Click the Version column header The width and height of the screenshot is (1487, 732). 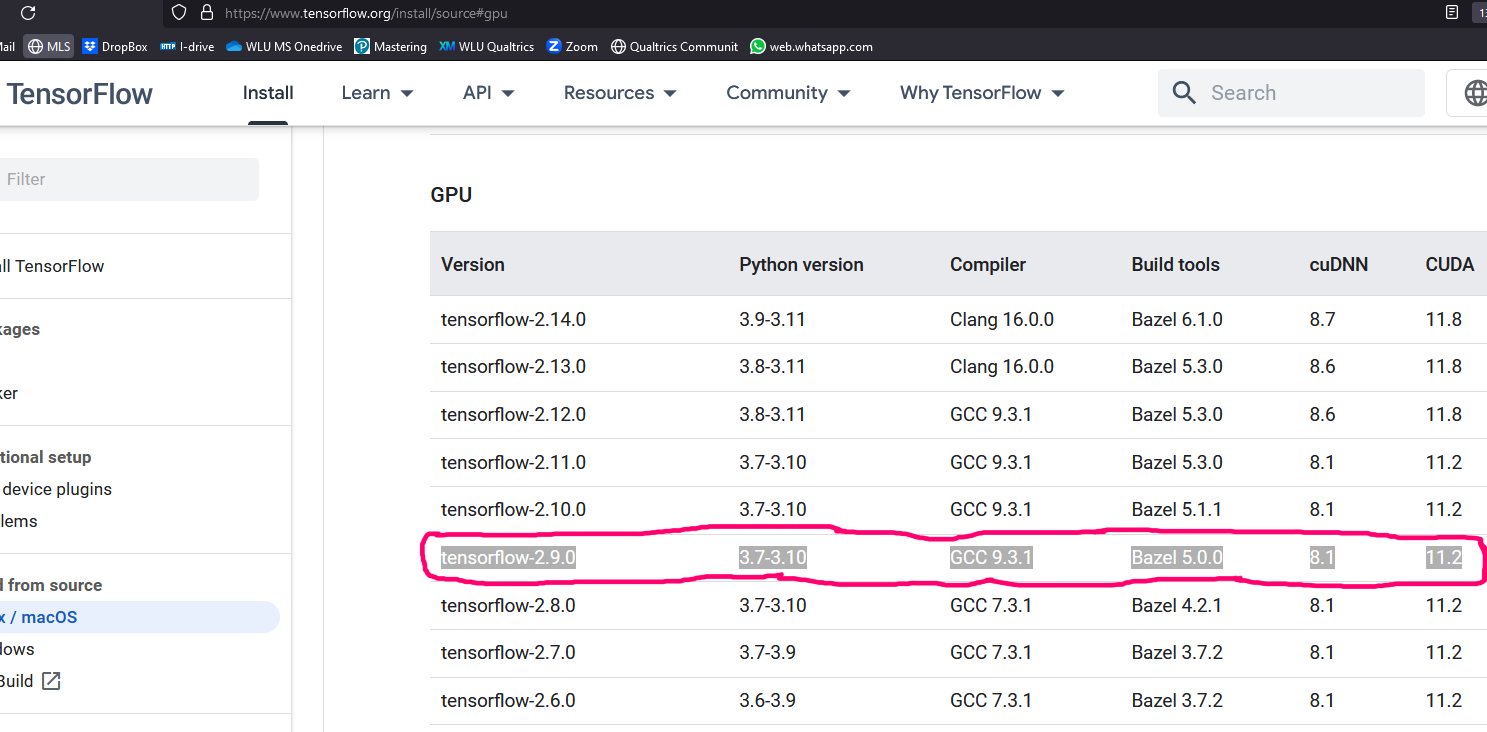(x=473, y=264)
